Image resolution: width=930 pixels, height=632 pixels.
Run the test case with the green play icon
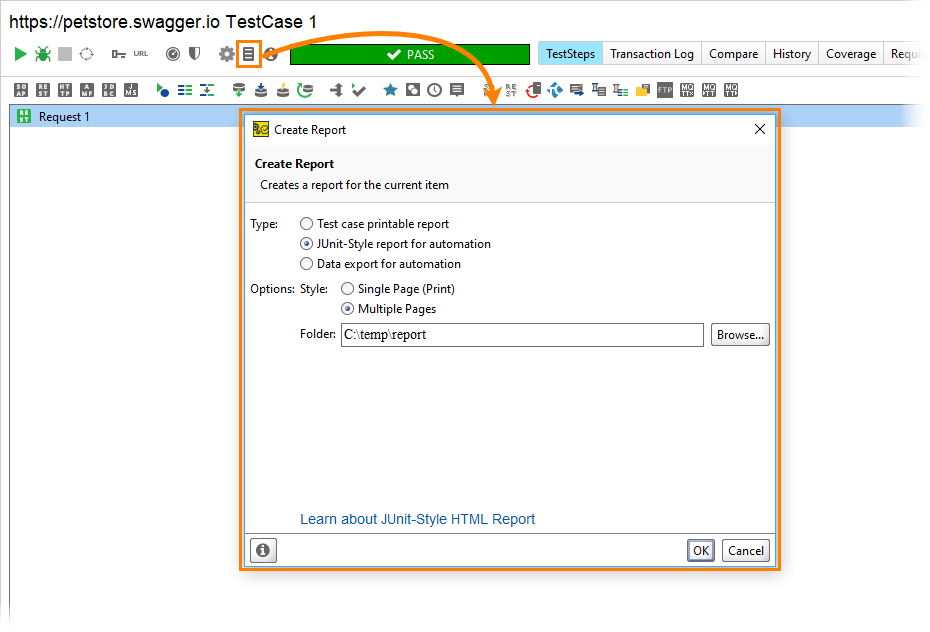coord(19,53)
